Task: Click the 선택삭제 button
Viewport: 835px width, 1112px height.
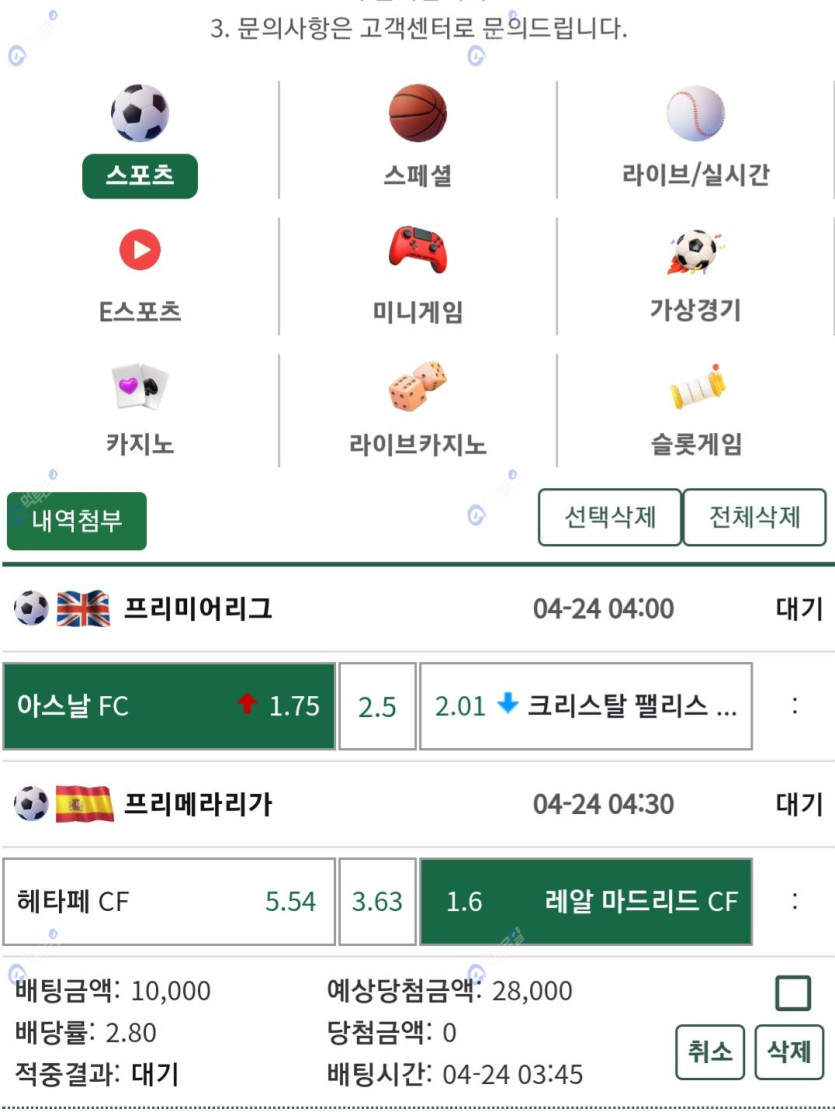Action: (x=609, y=517)
